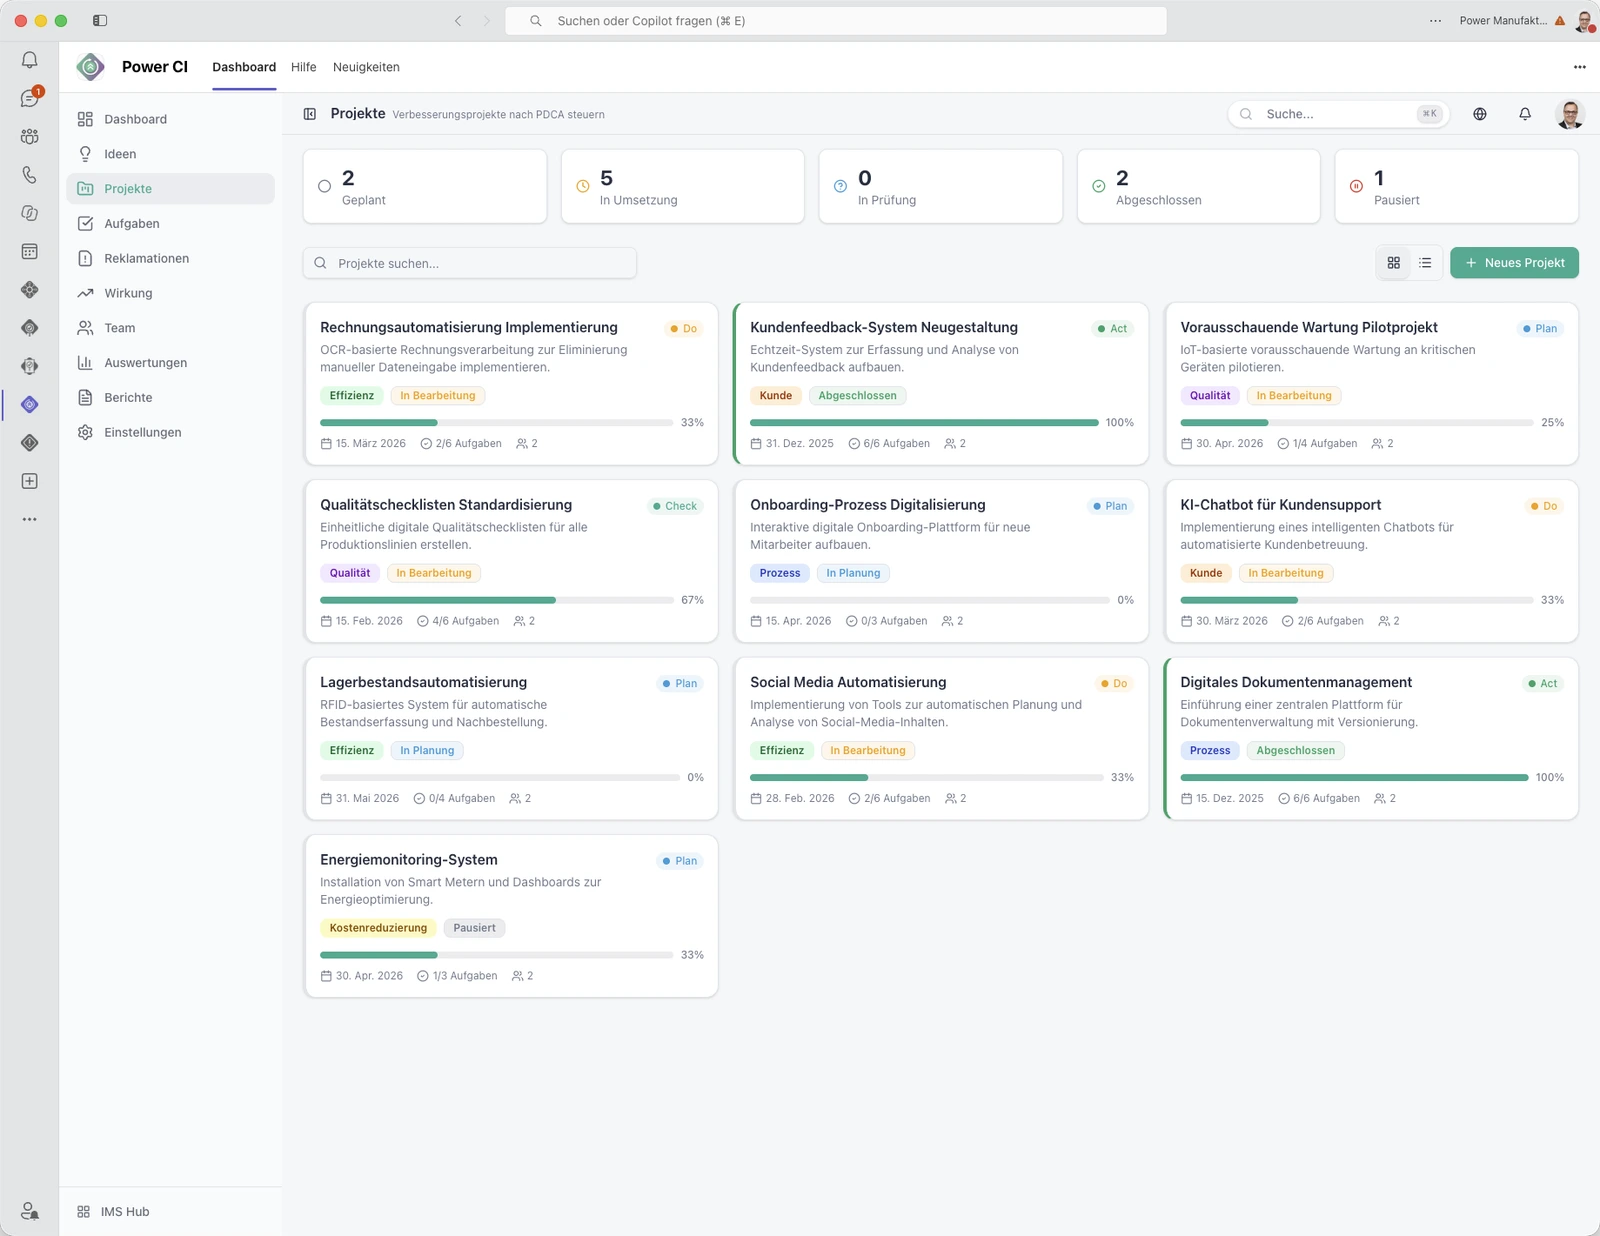This screenshot has width=1600, height=1236.
Task: Click the Suchen oder Copilot fragen bar
Action: click(836, 20)
